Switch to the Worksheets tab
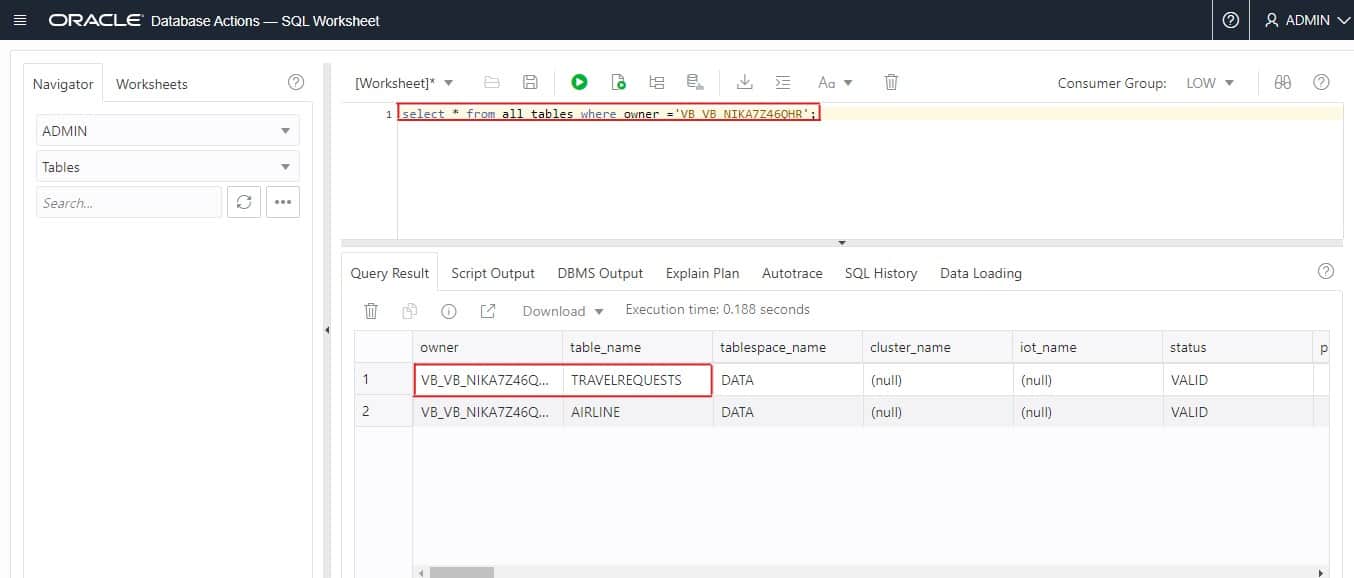The height and width of the screenshot is (578, 1354). (152, 84)
